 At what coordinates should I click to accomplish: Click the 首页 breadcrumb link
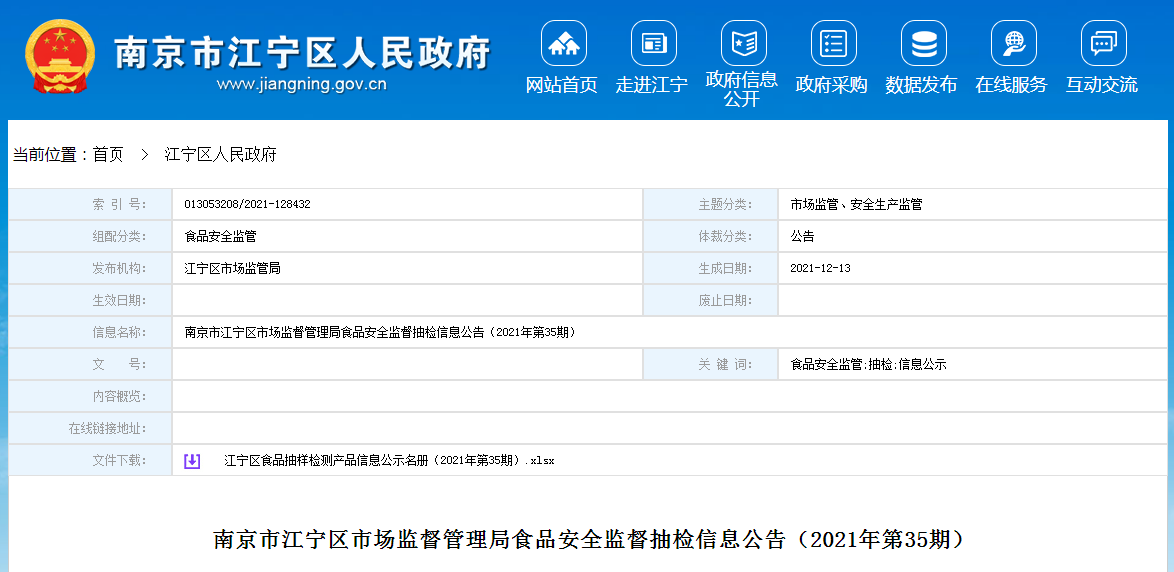(x=108, y=155)
